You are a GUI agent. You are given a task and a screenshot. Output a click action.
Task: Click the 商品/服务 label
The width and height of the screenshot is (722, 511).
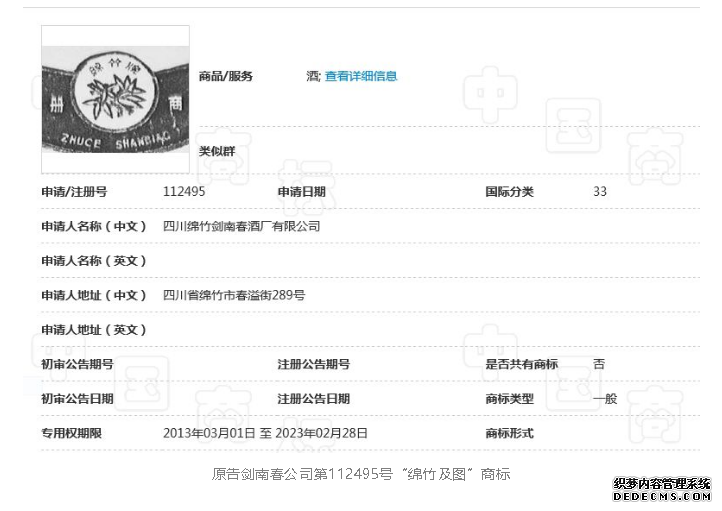(226, 76)
